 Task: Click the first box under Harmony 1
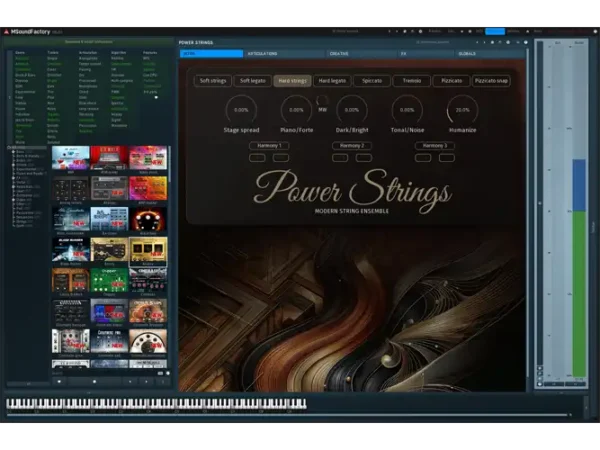pos(257,158)
